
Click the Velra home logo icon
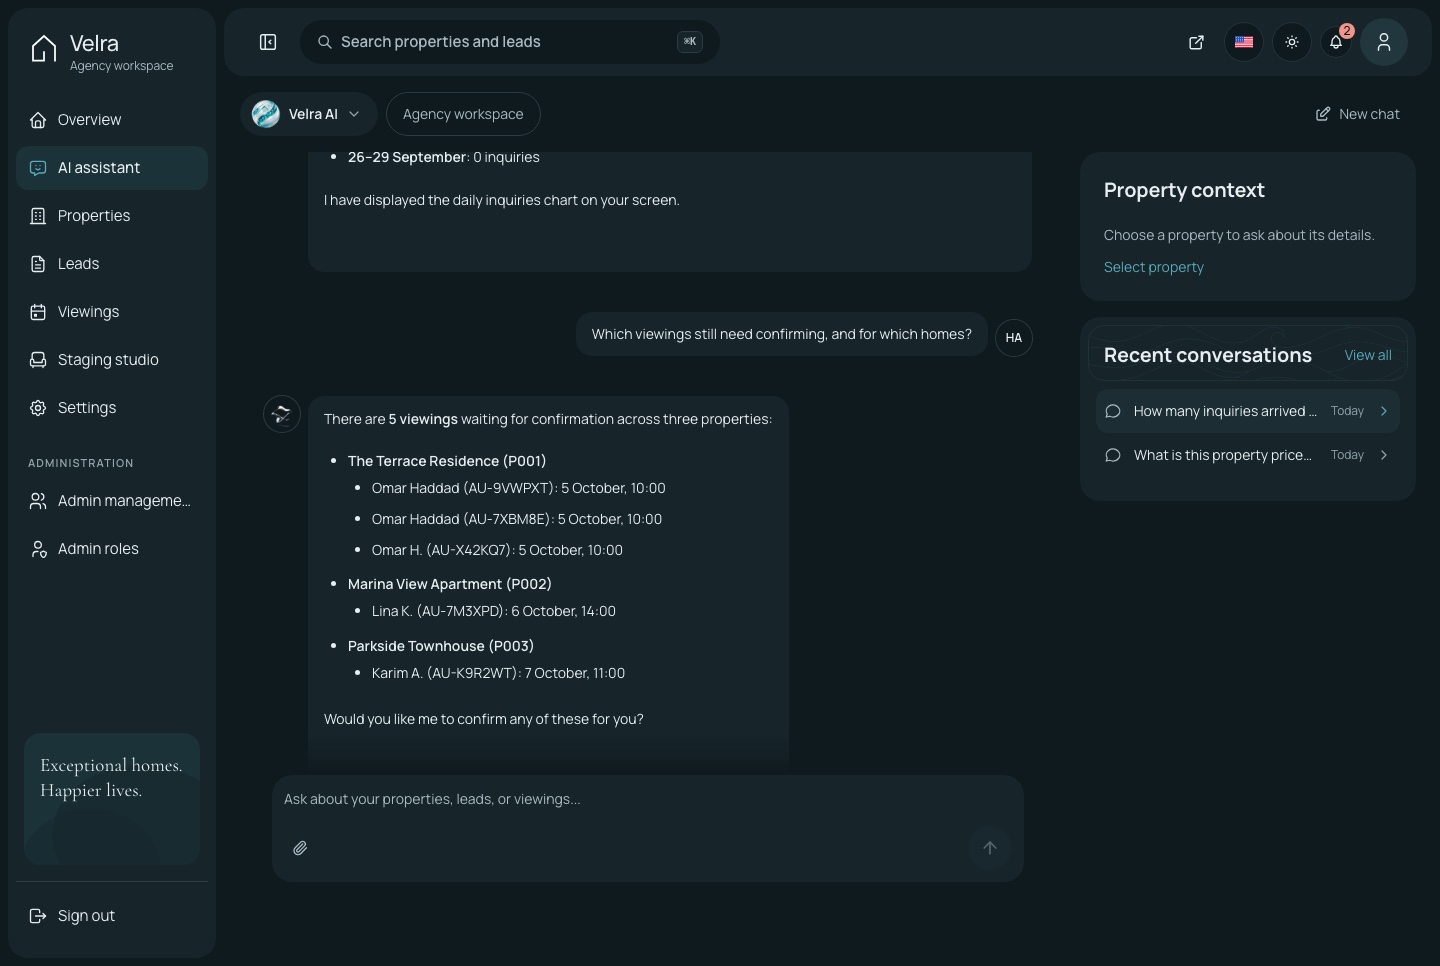[x=43, y=50]
